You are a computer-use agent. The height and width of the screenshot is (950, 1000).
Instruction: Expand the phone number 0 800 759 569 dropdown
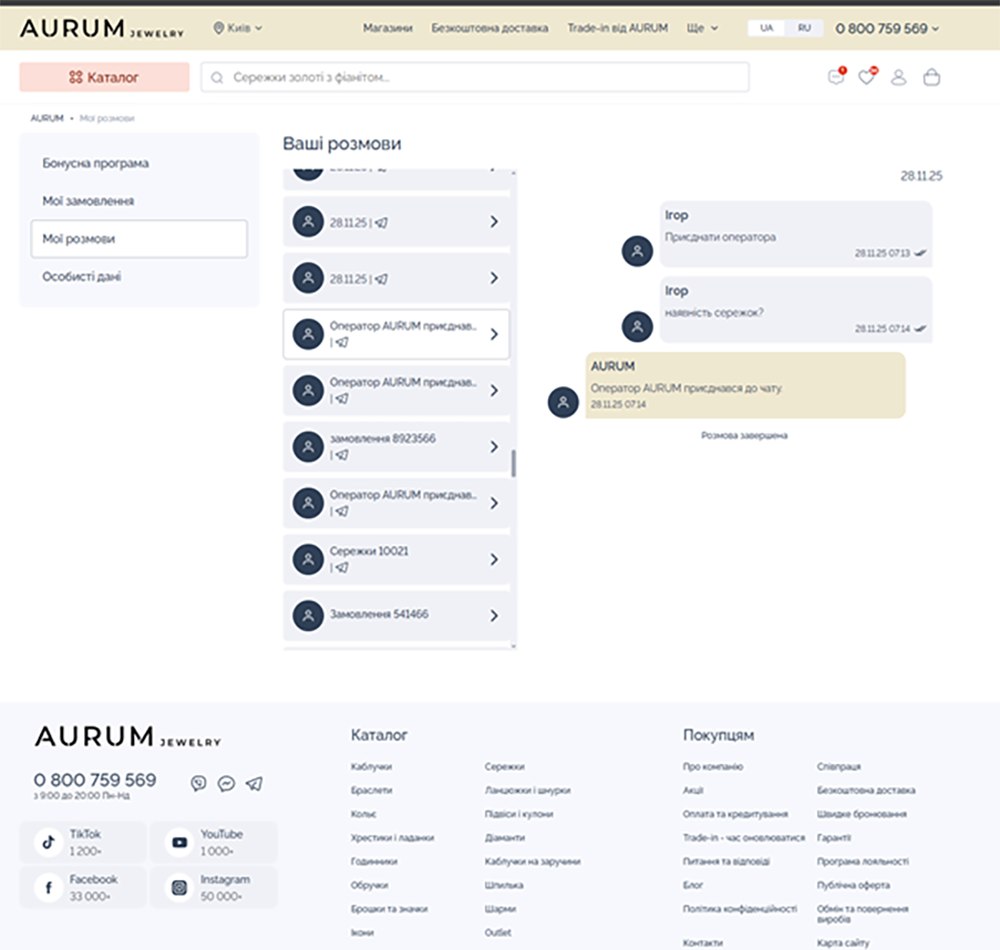tap(887, 28)
